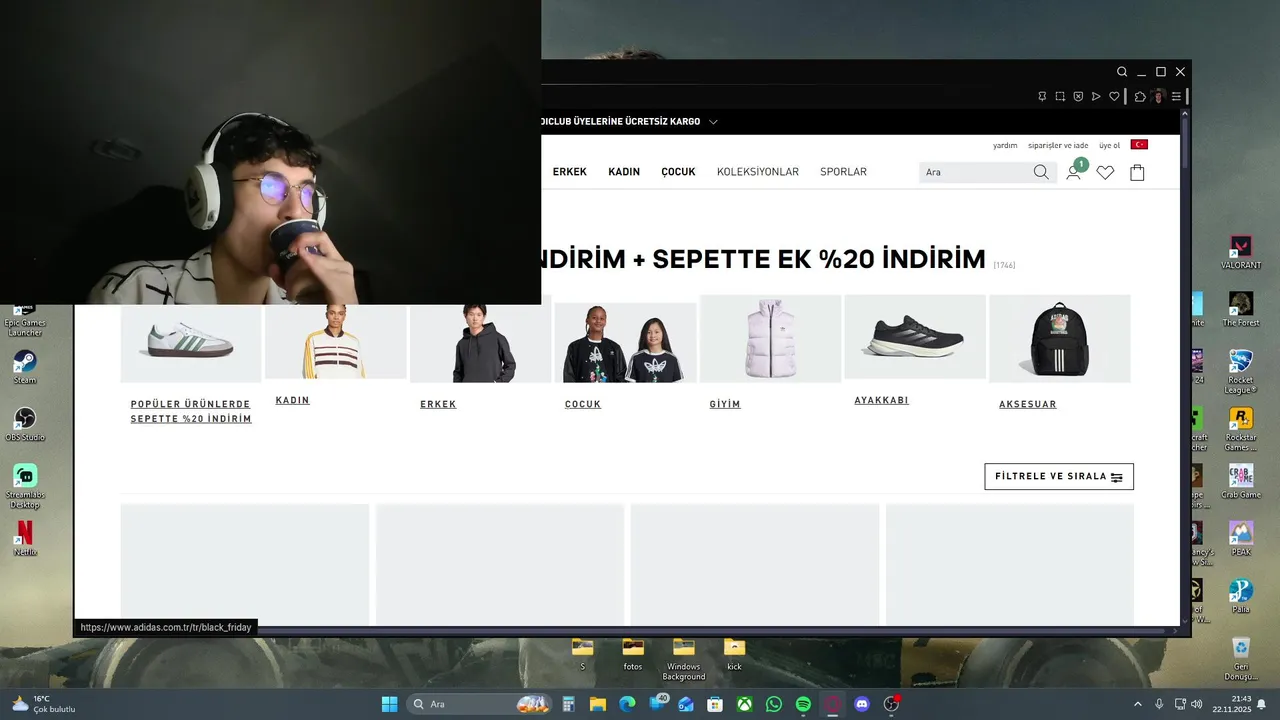This screenshot has width=1280, height=720.
Task: Open Streamlabs Desktop shortcut
Action: click(x=25, y=486)
